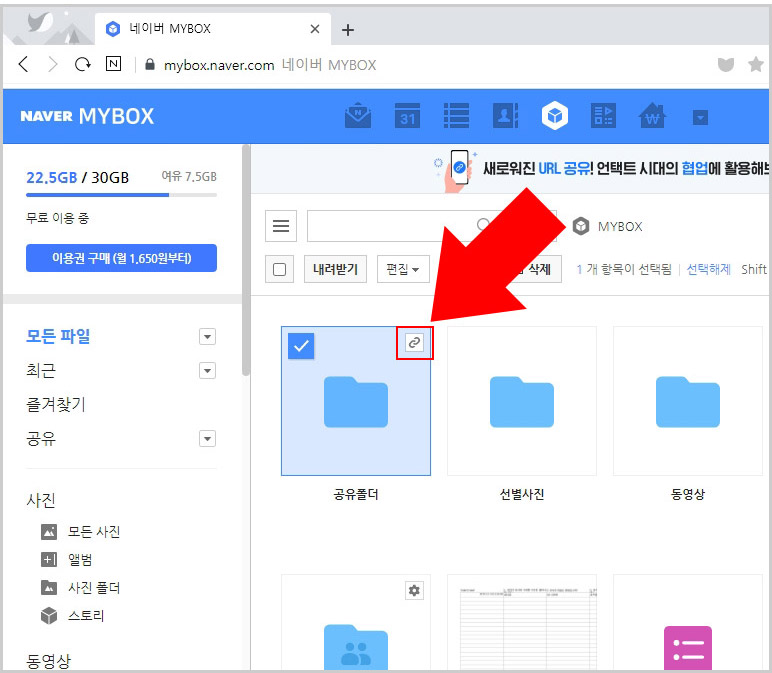Viewport: 772px width, 673px height.
Task: Open the pink list file thumbnail
Action: (x=688, y=623)
